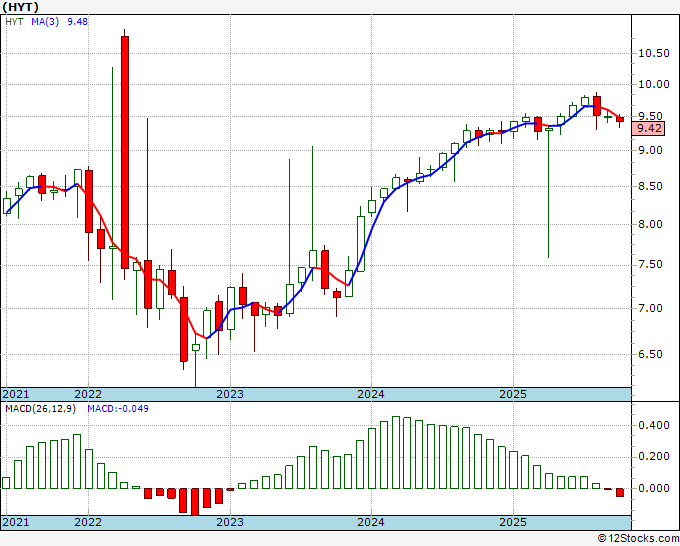
Task: Click the MACD(26,12,9) indicator label
Action: tap(41, 409)
